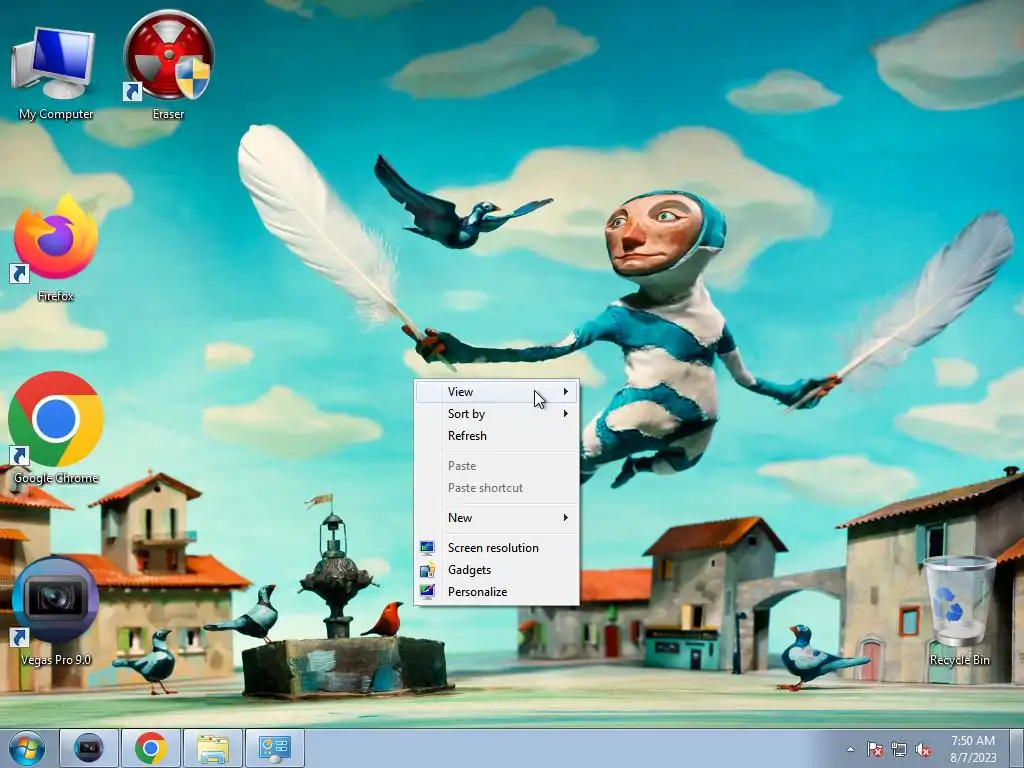This screenshot has width=1024, height=768.
Task: Open Sort by in the context menu
Action: 496,414
